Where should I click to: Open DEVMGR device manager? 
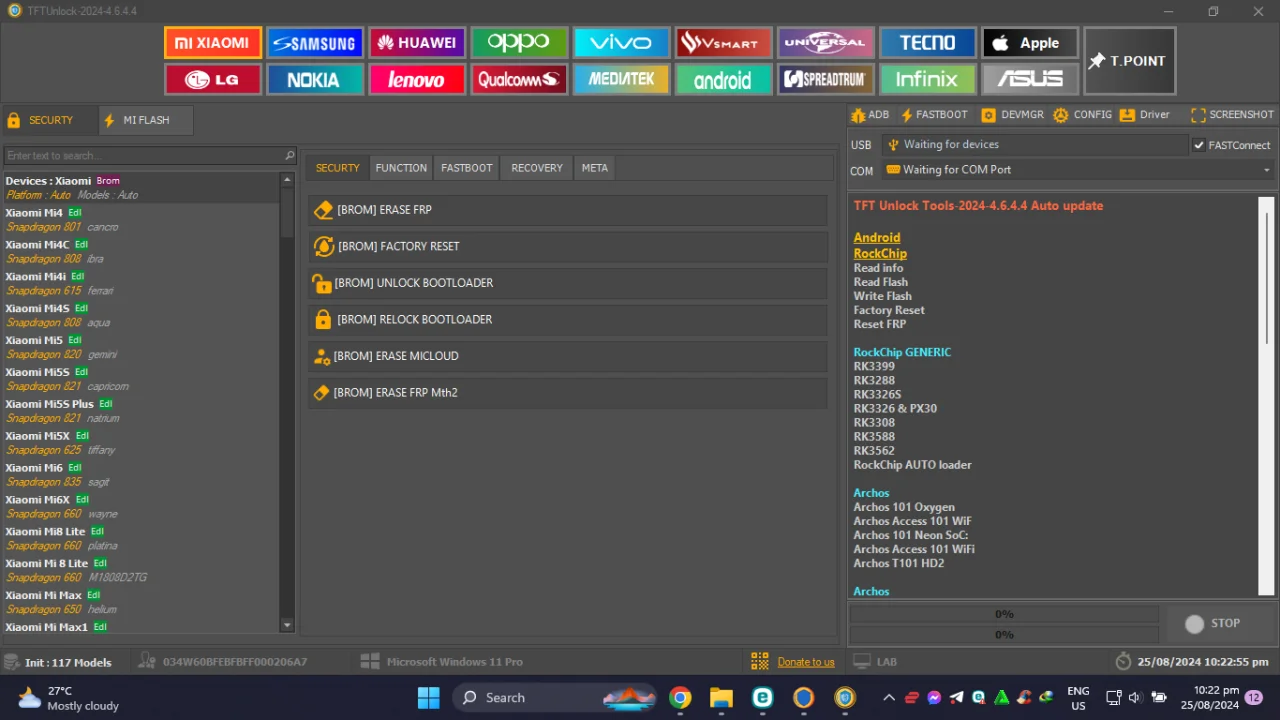tap(1012, 115)
